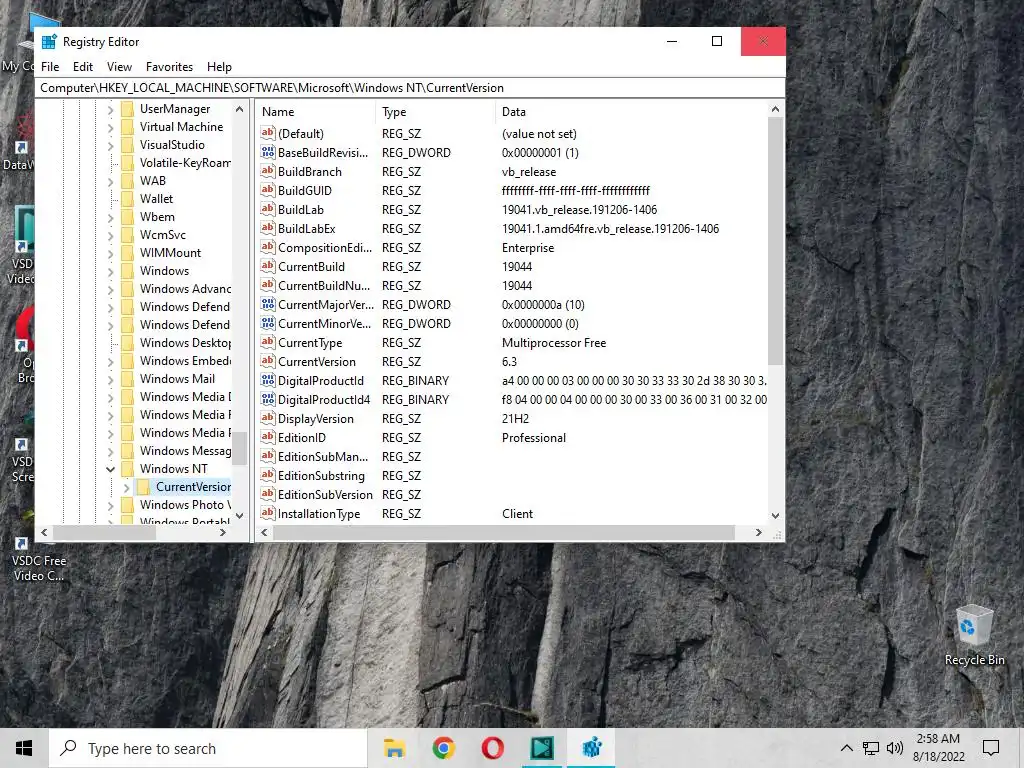Image resolution: width=1024 pixels, height=768 pixels.
Task: Open the View menu
Action: (120, 67)
